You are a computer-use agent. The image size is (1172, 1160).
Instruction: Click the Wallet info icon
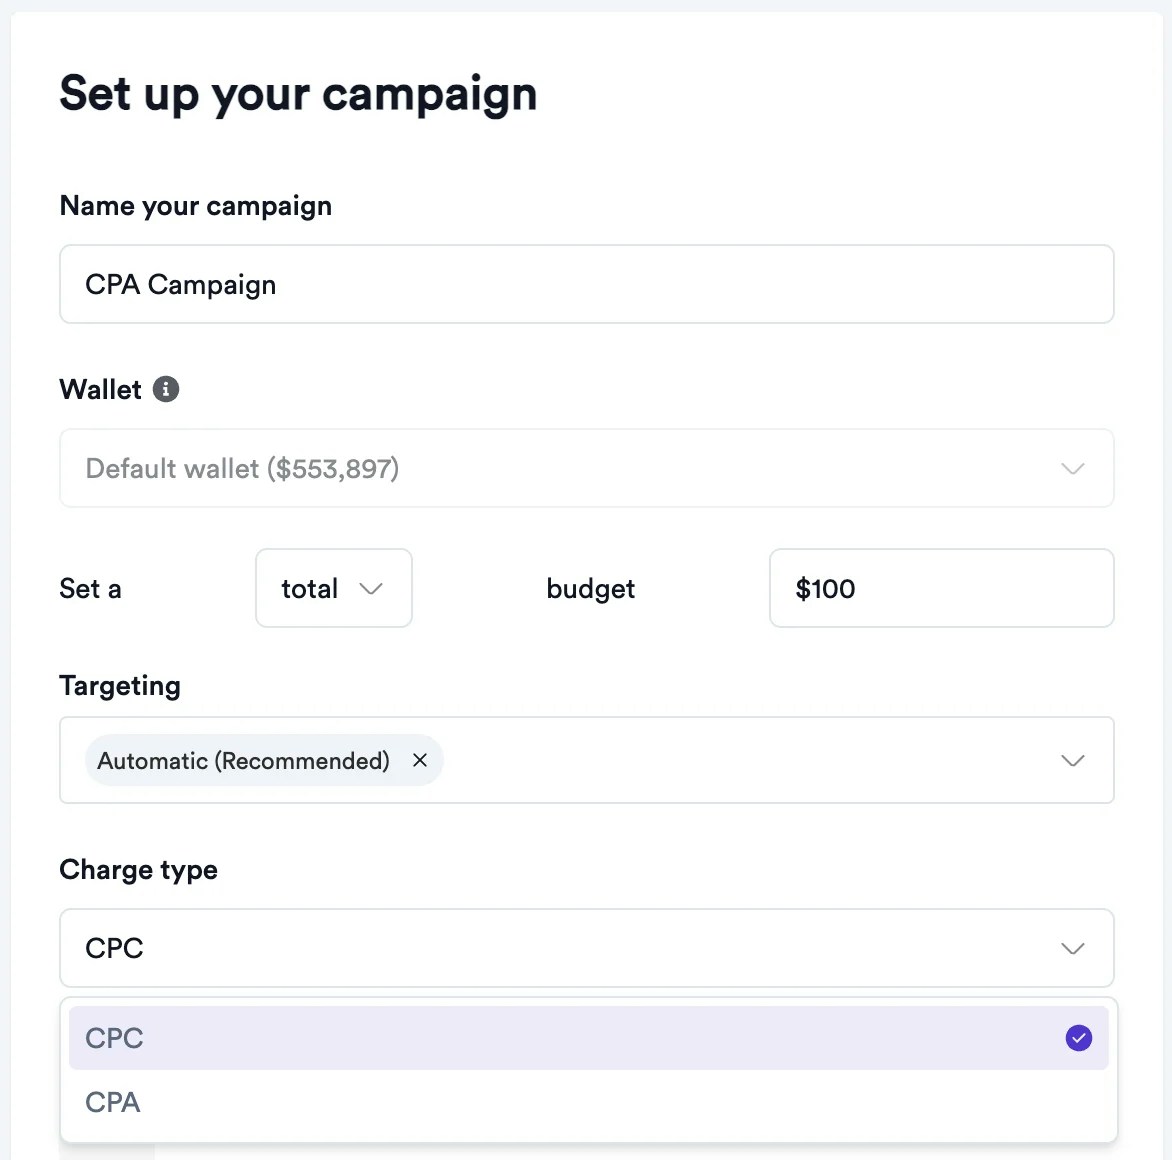point(166,389)
